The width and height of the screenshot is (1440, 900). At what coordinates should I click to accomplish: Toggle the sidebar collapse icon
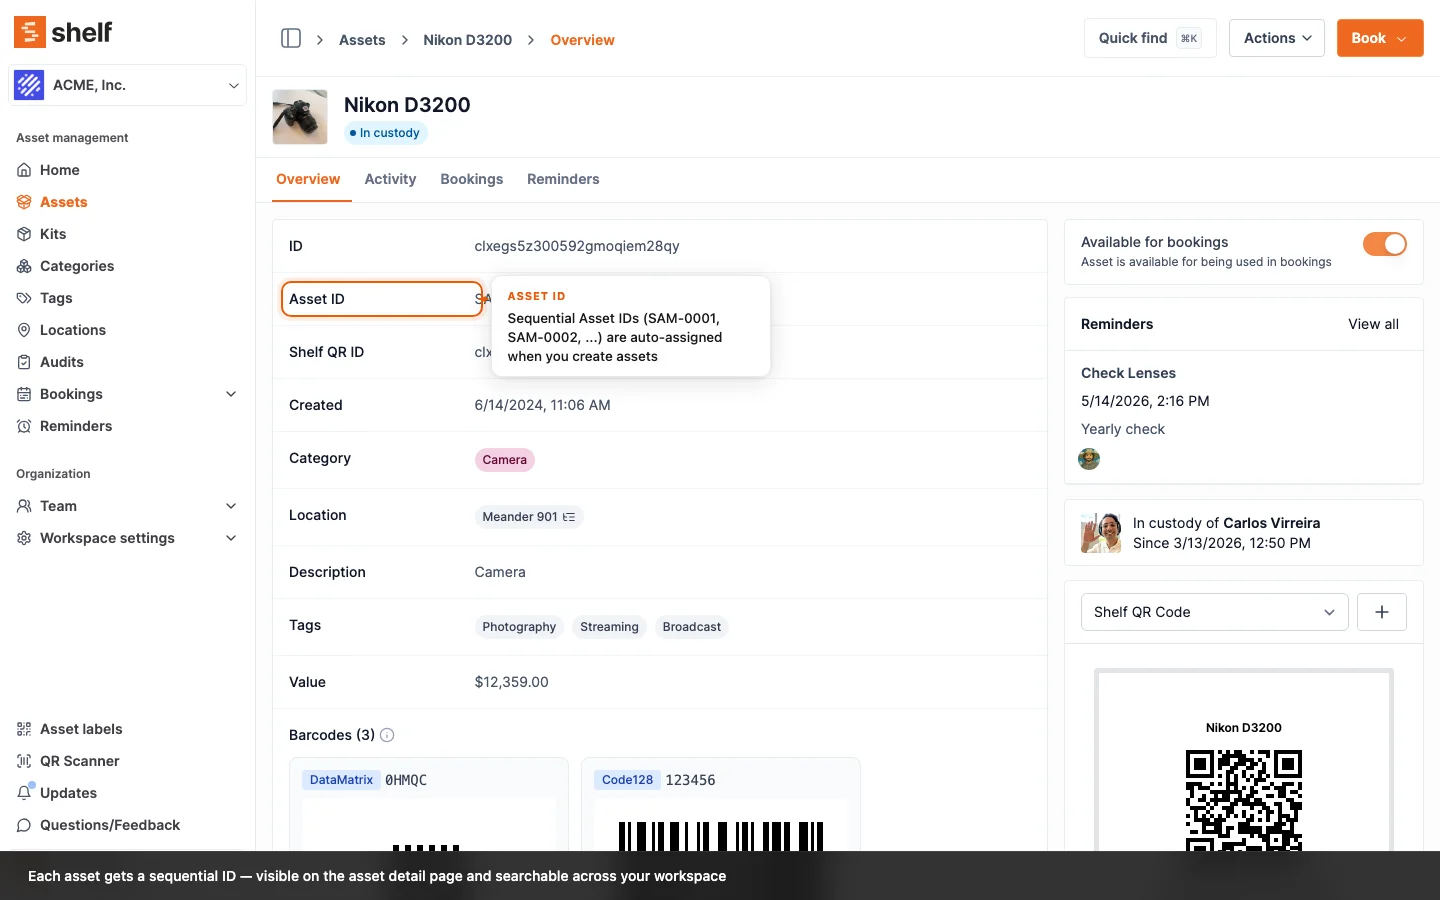291,39
